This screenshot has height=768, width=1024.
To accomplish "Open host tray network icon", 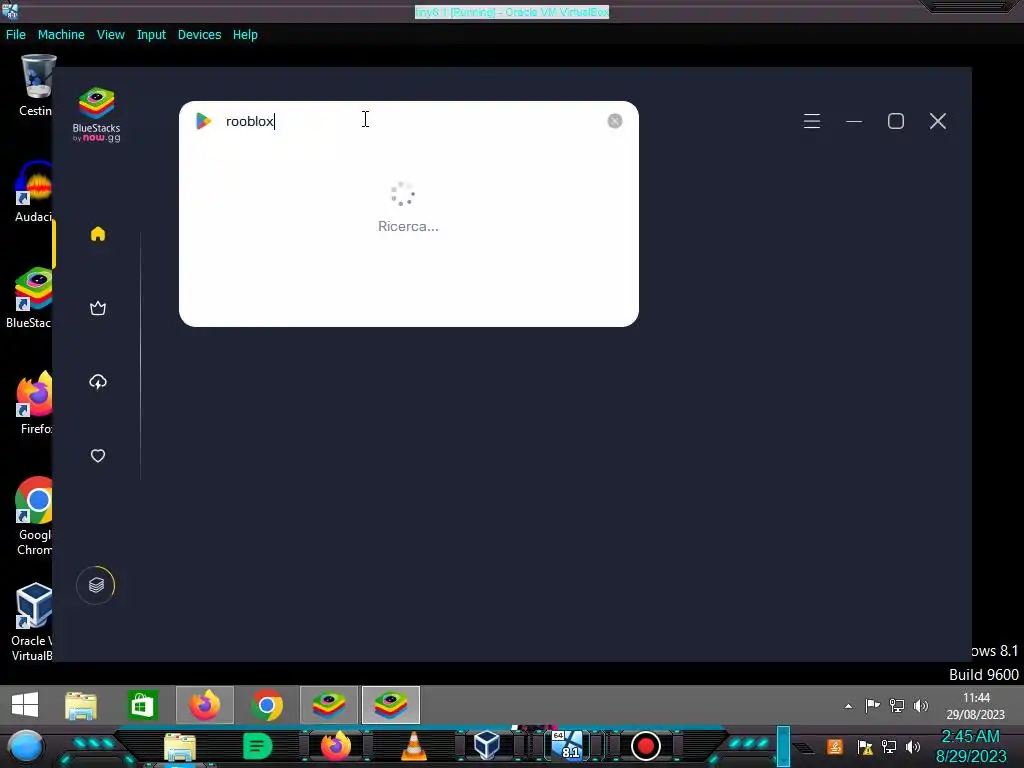I will pyautogui.click(x=889, y=746).
